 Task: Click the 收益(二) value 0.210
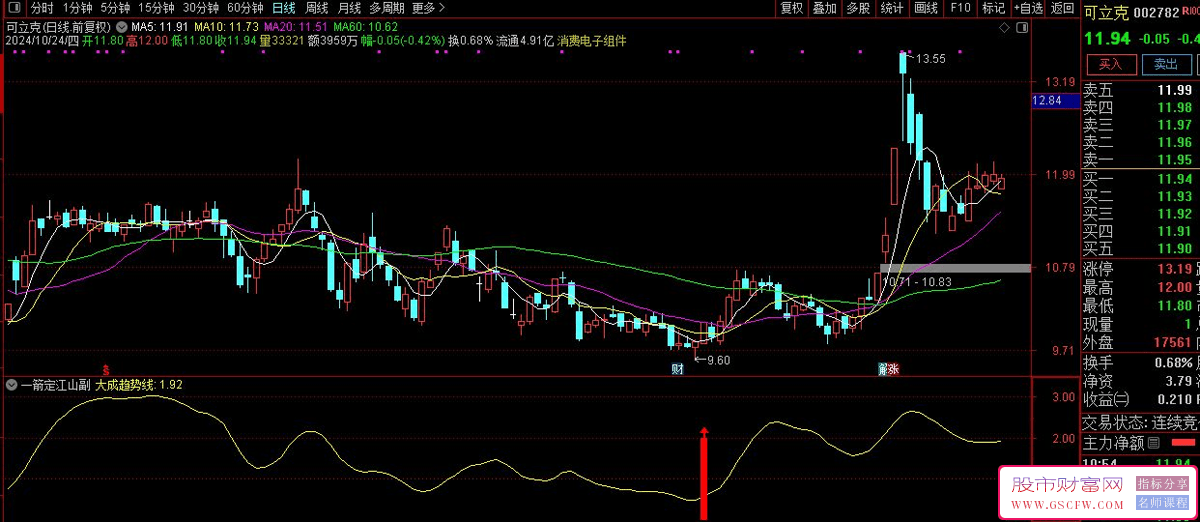click(1174, 399)
